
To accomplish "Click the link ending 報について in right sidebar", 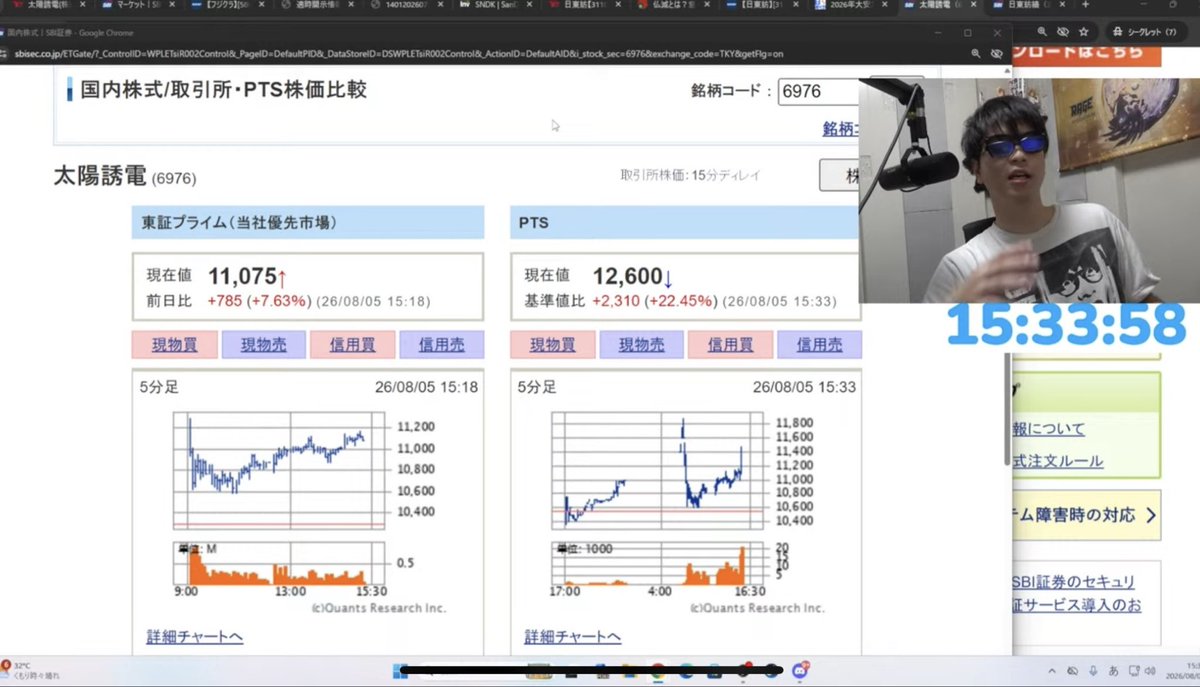I will pyautogui.click(x=1048, y=429).
